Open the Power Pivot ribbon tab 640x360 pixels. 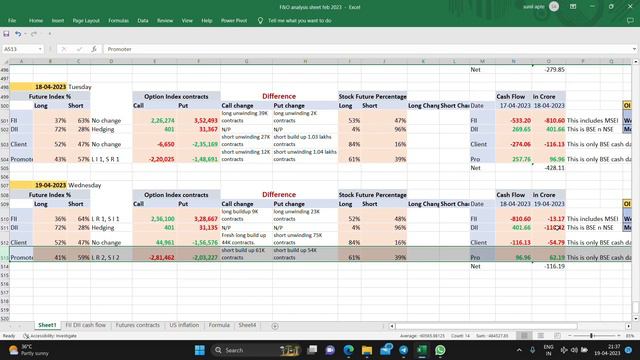[x=234, y=20]
